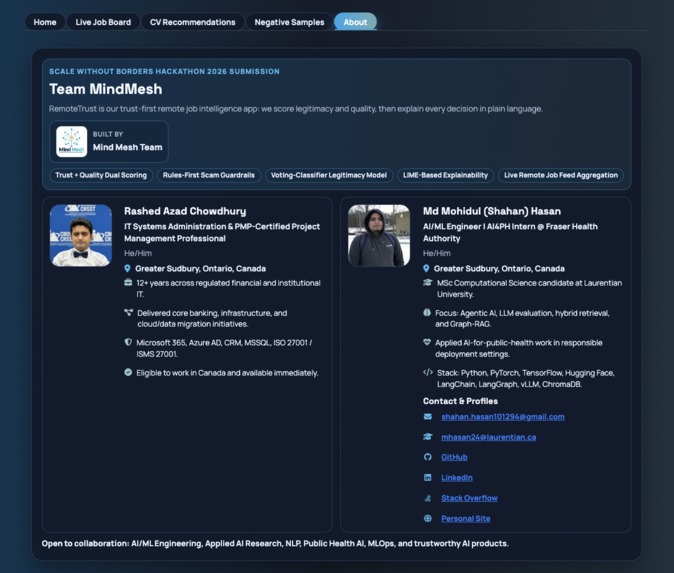The width and height of the screenshot is (674, 573).
Task: Click Md Mohidul Hasan's profile photo
Action: point(379,236)
